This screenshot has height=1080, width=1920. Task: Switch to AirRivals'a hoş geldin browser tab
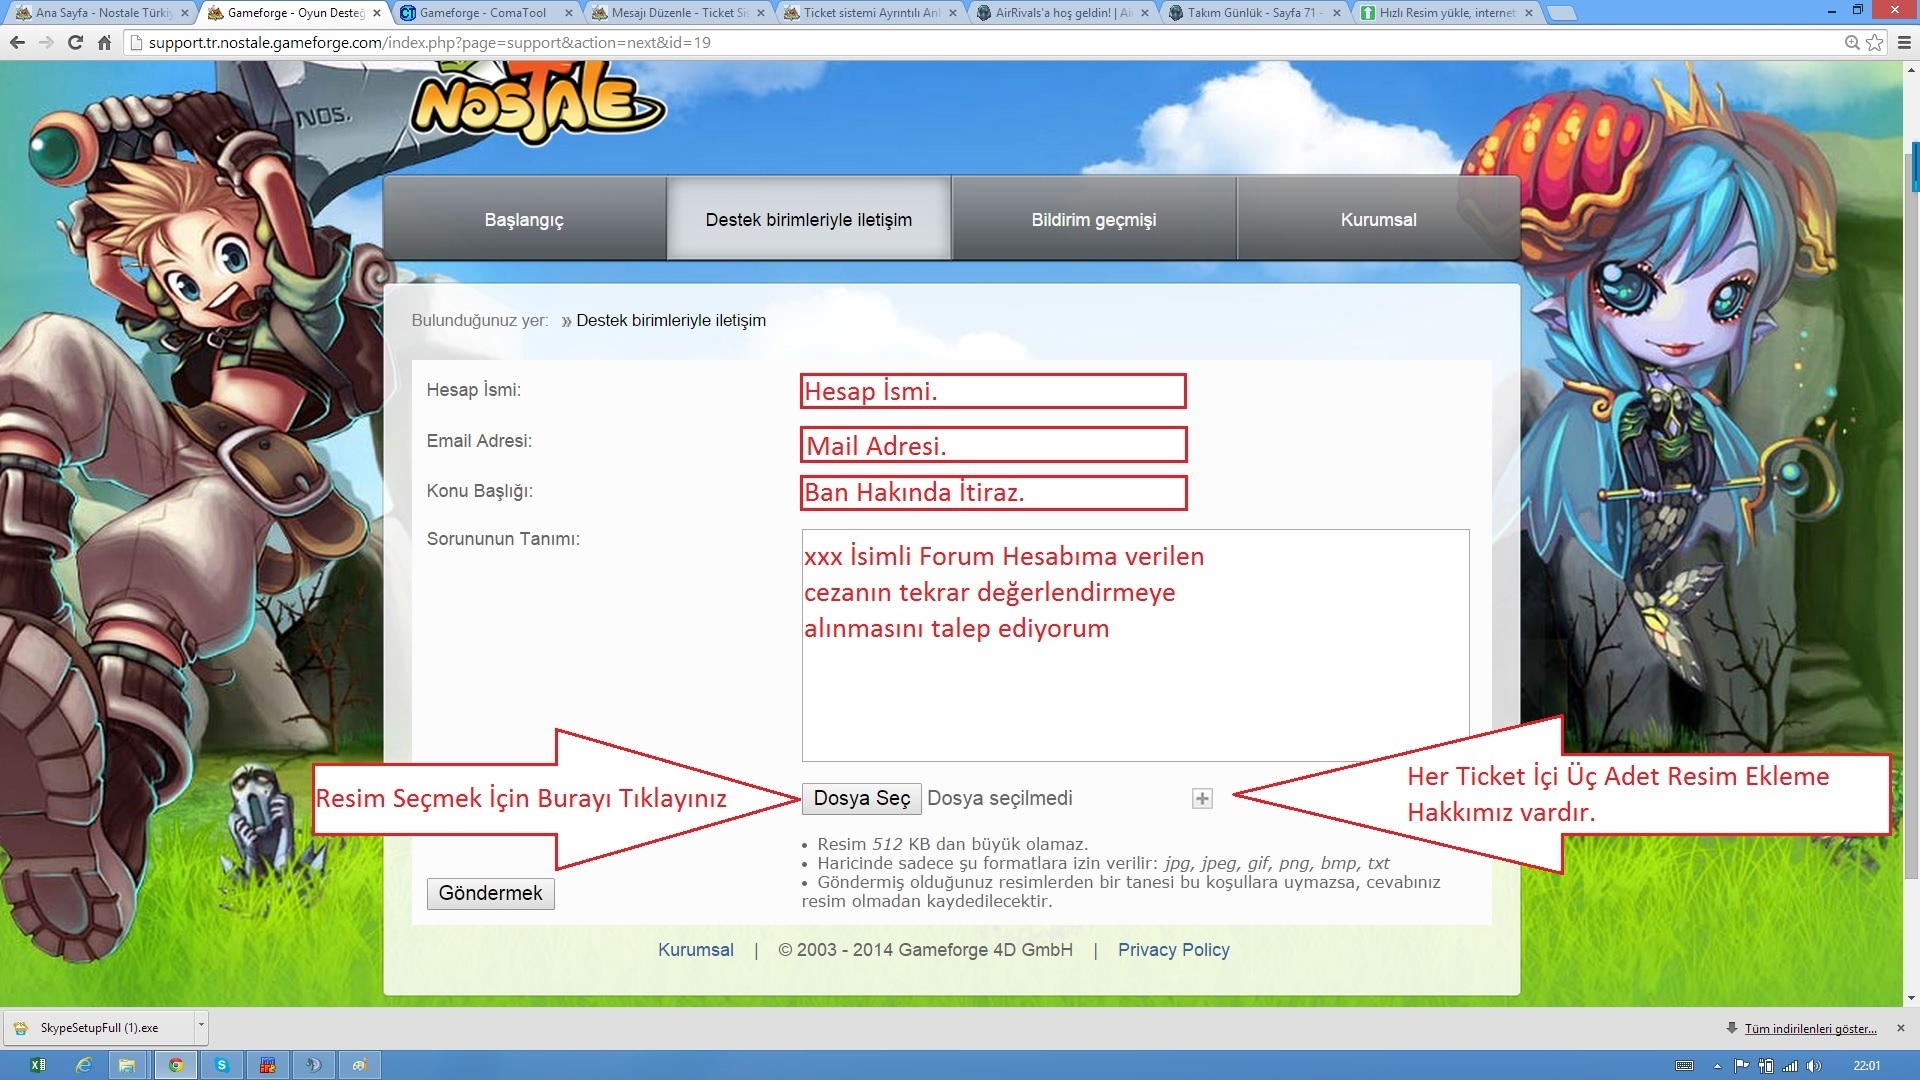[x=1062, y=13]
